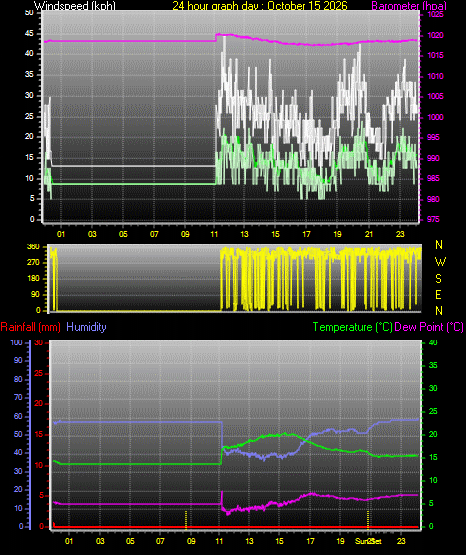Select the "Dew Point (°C)" legend label
Screen dimensions: 466x555
point(429,327)
